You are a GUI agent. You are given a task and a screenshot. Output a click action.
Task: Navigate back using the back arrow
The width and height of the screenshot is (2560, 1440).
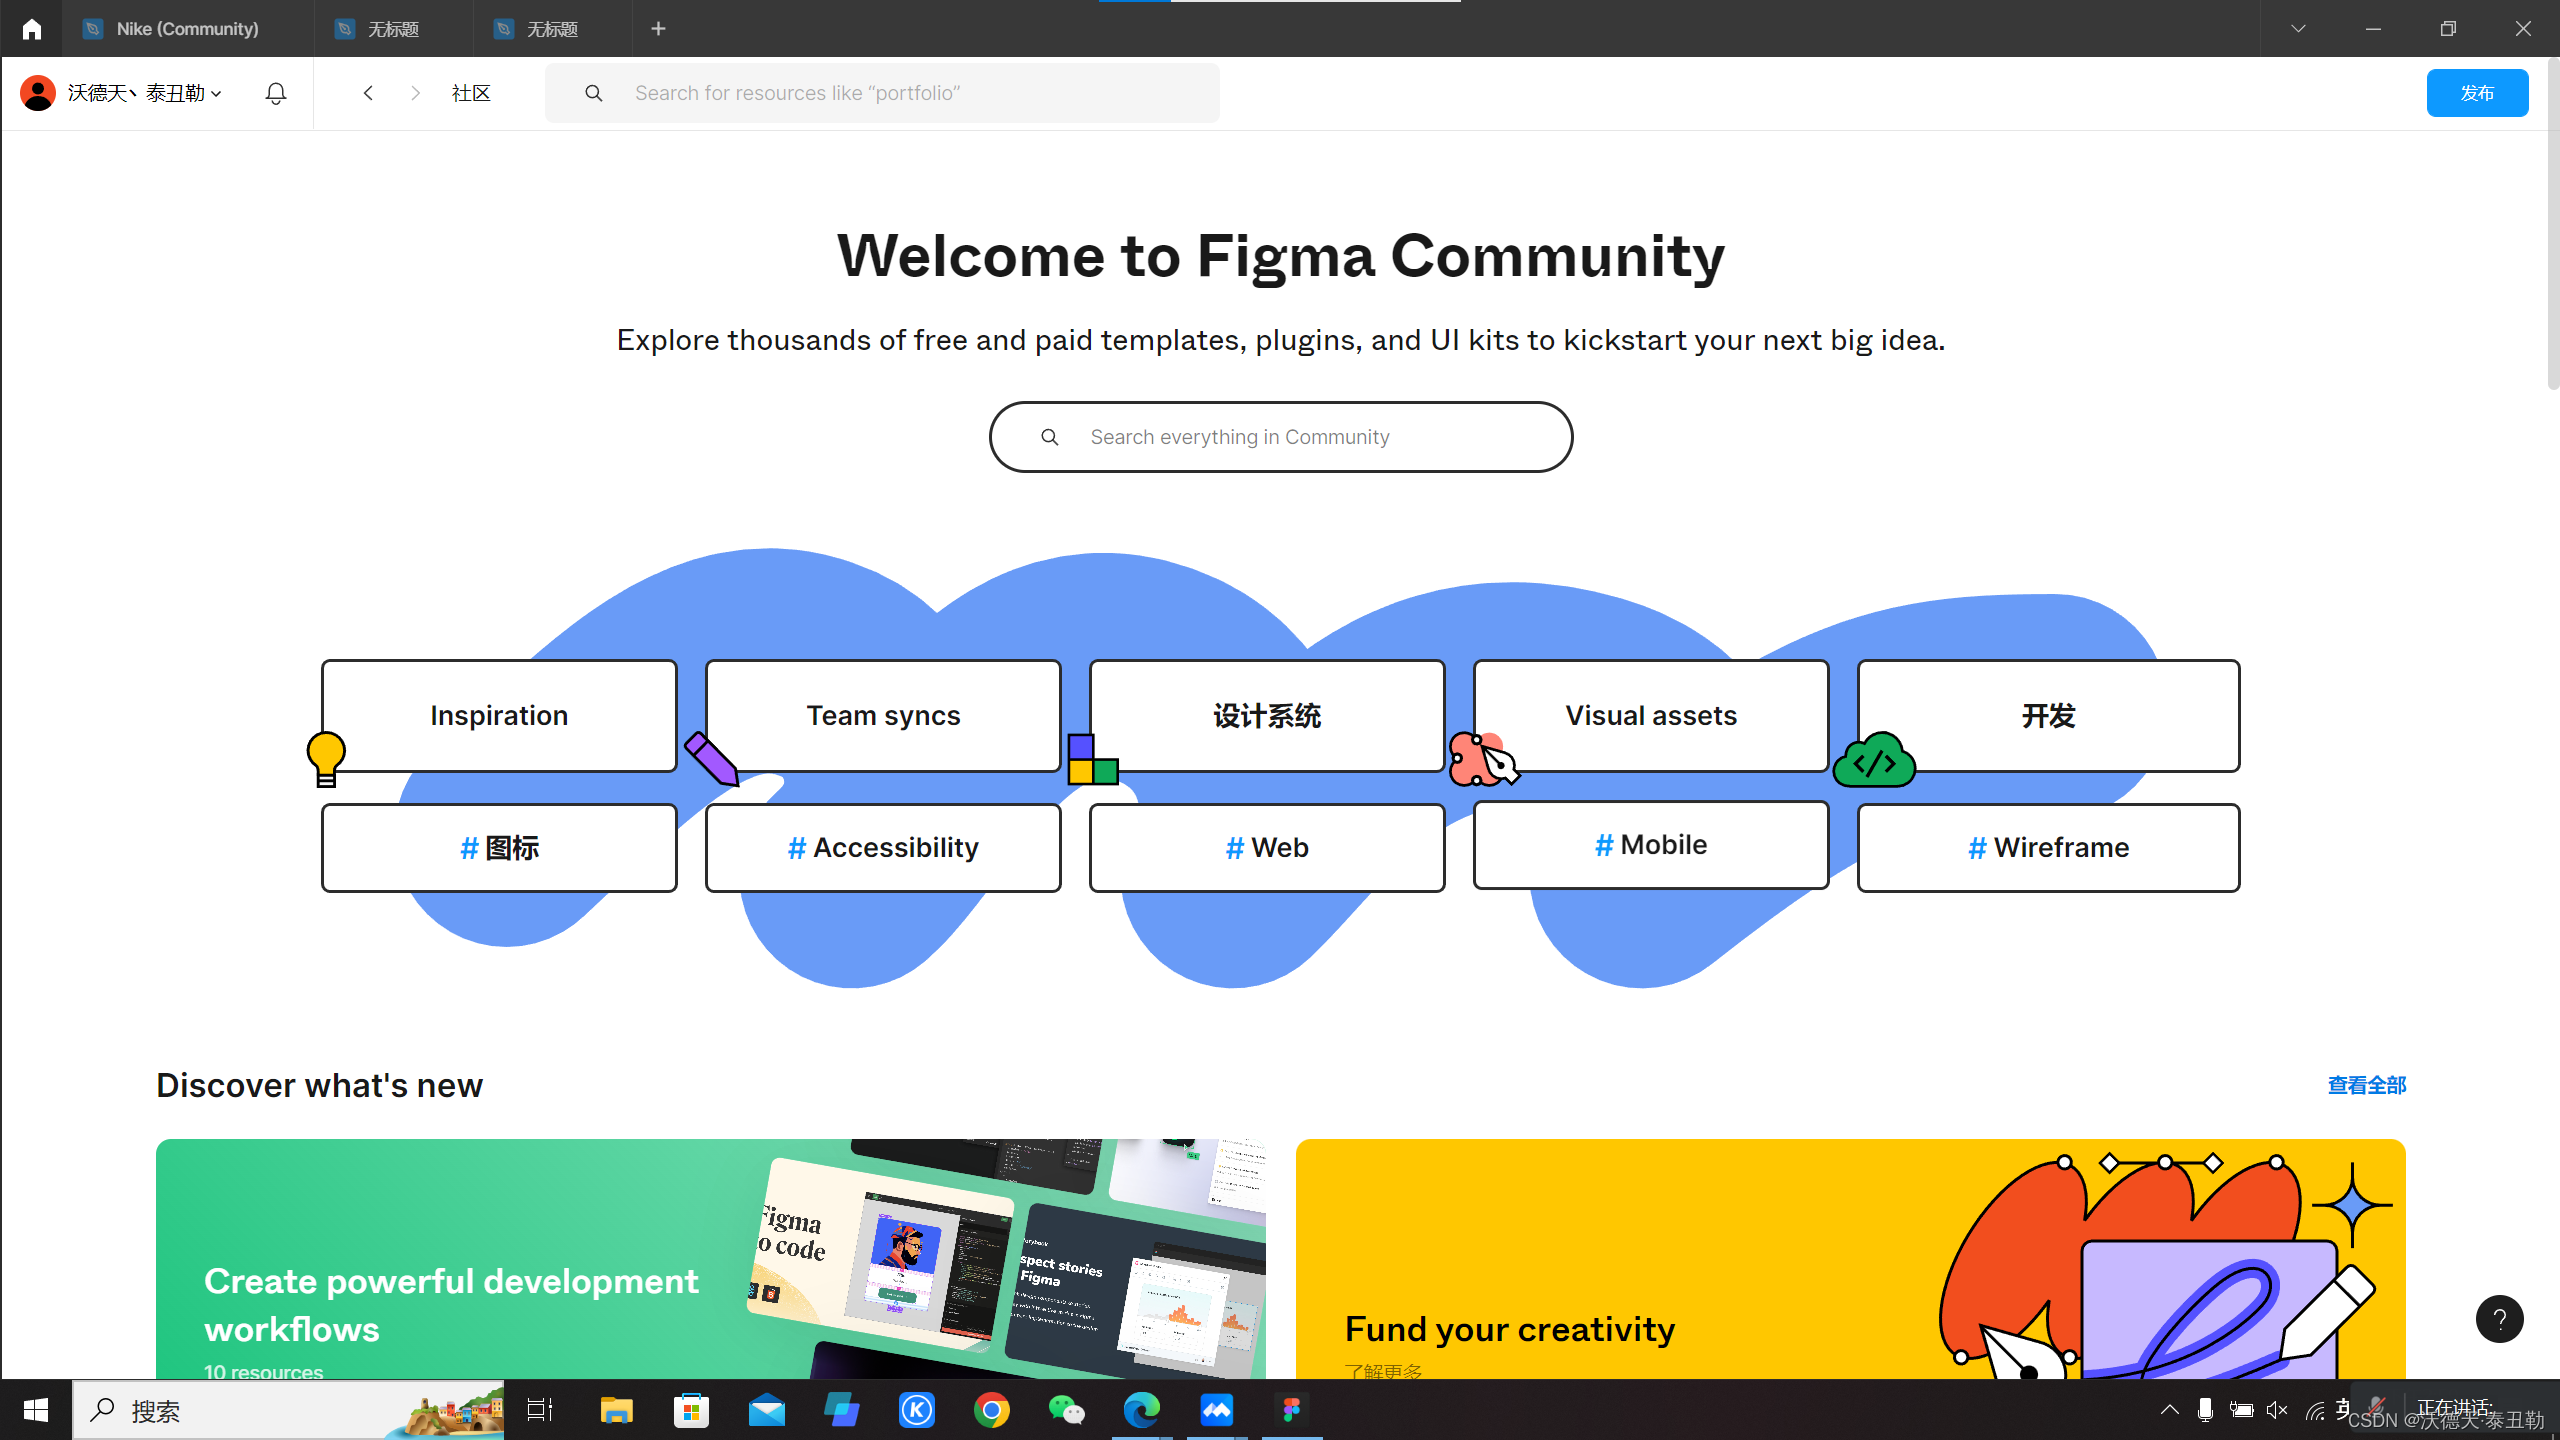tap(368, 92)
